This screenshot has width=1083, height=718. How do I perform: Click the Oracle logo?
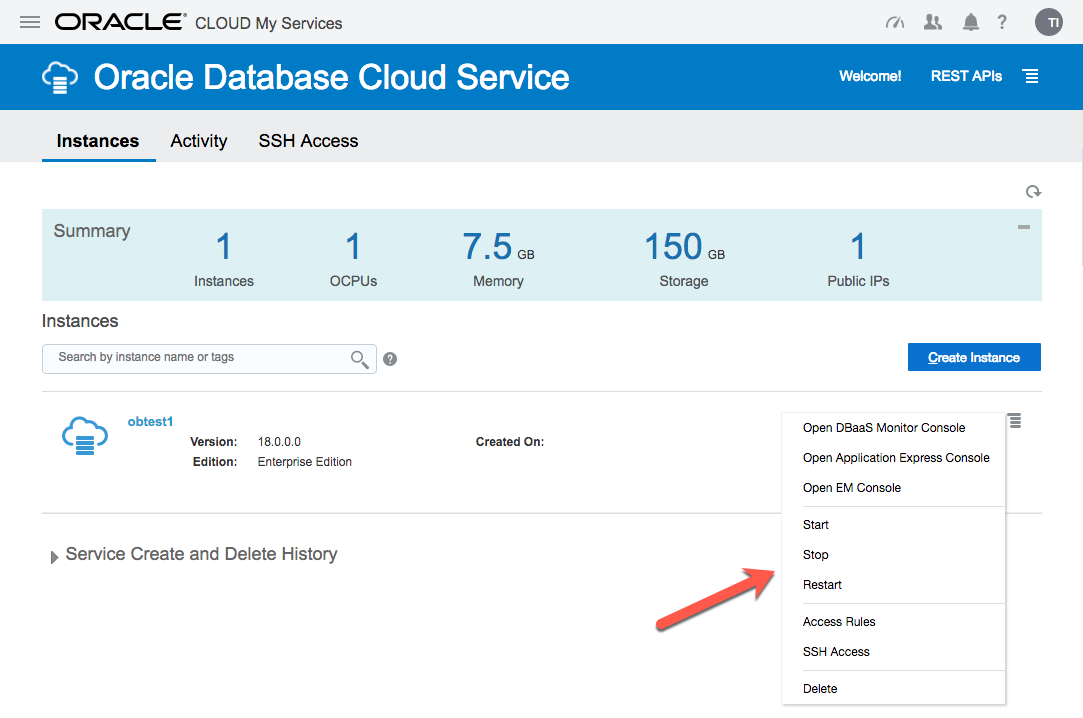tap(120, 22)
